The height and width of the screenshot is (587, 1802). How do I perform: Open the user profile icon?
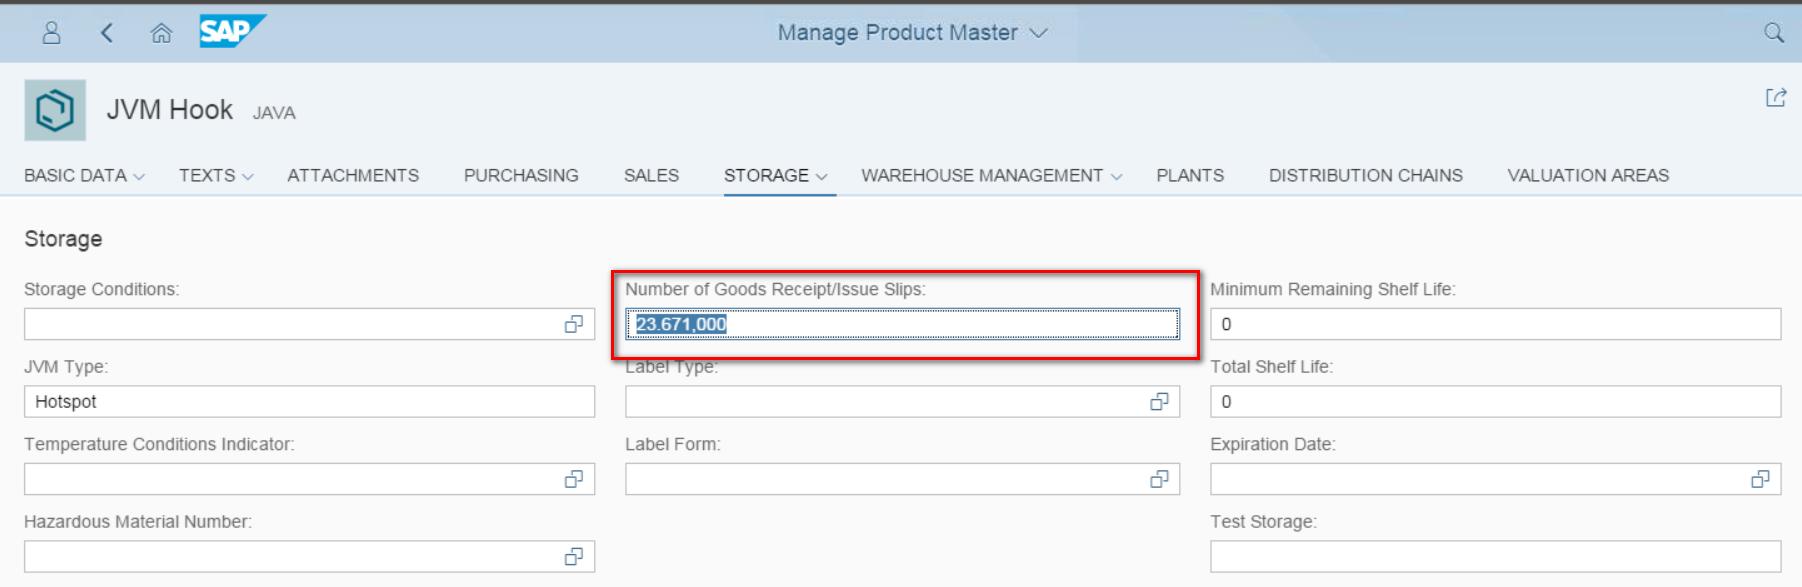point(51,33)
